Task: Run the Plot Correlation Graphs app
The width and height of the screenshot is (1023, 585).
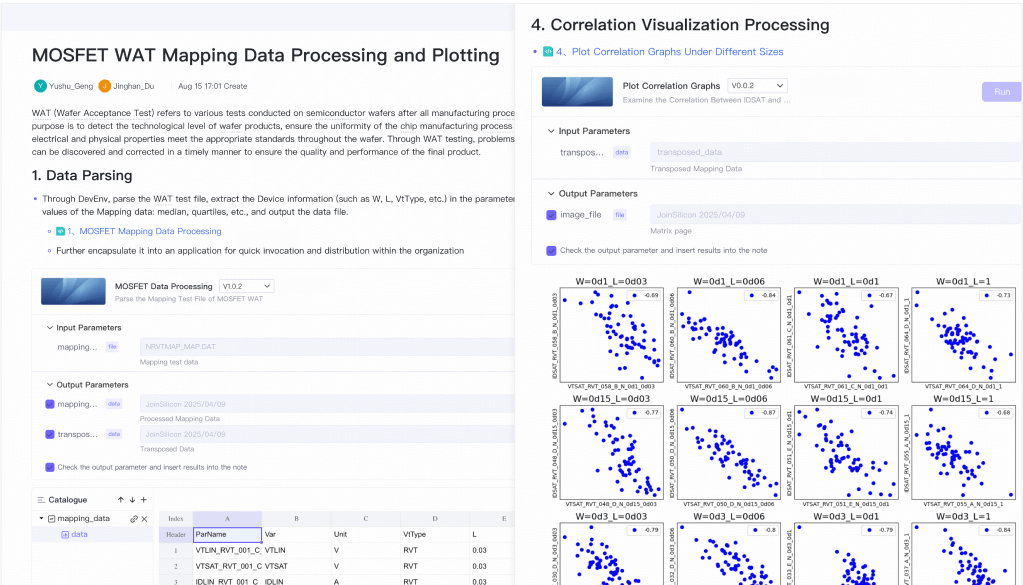Action: click(x=1002, y=92)
